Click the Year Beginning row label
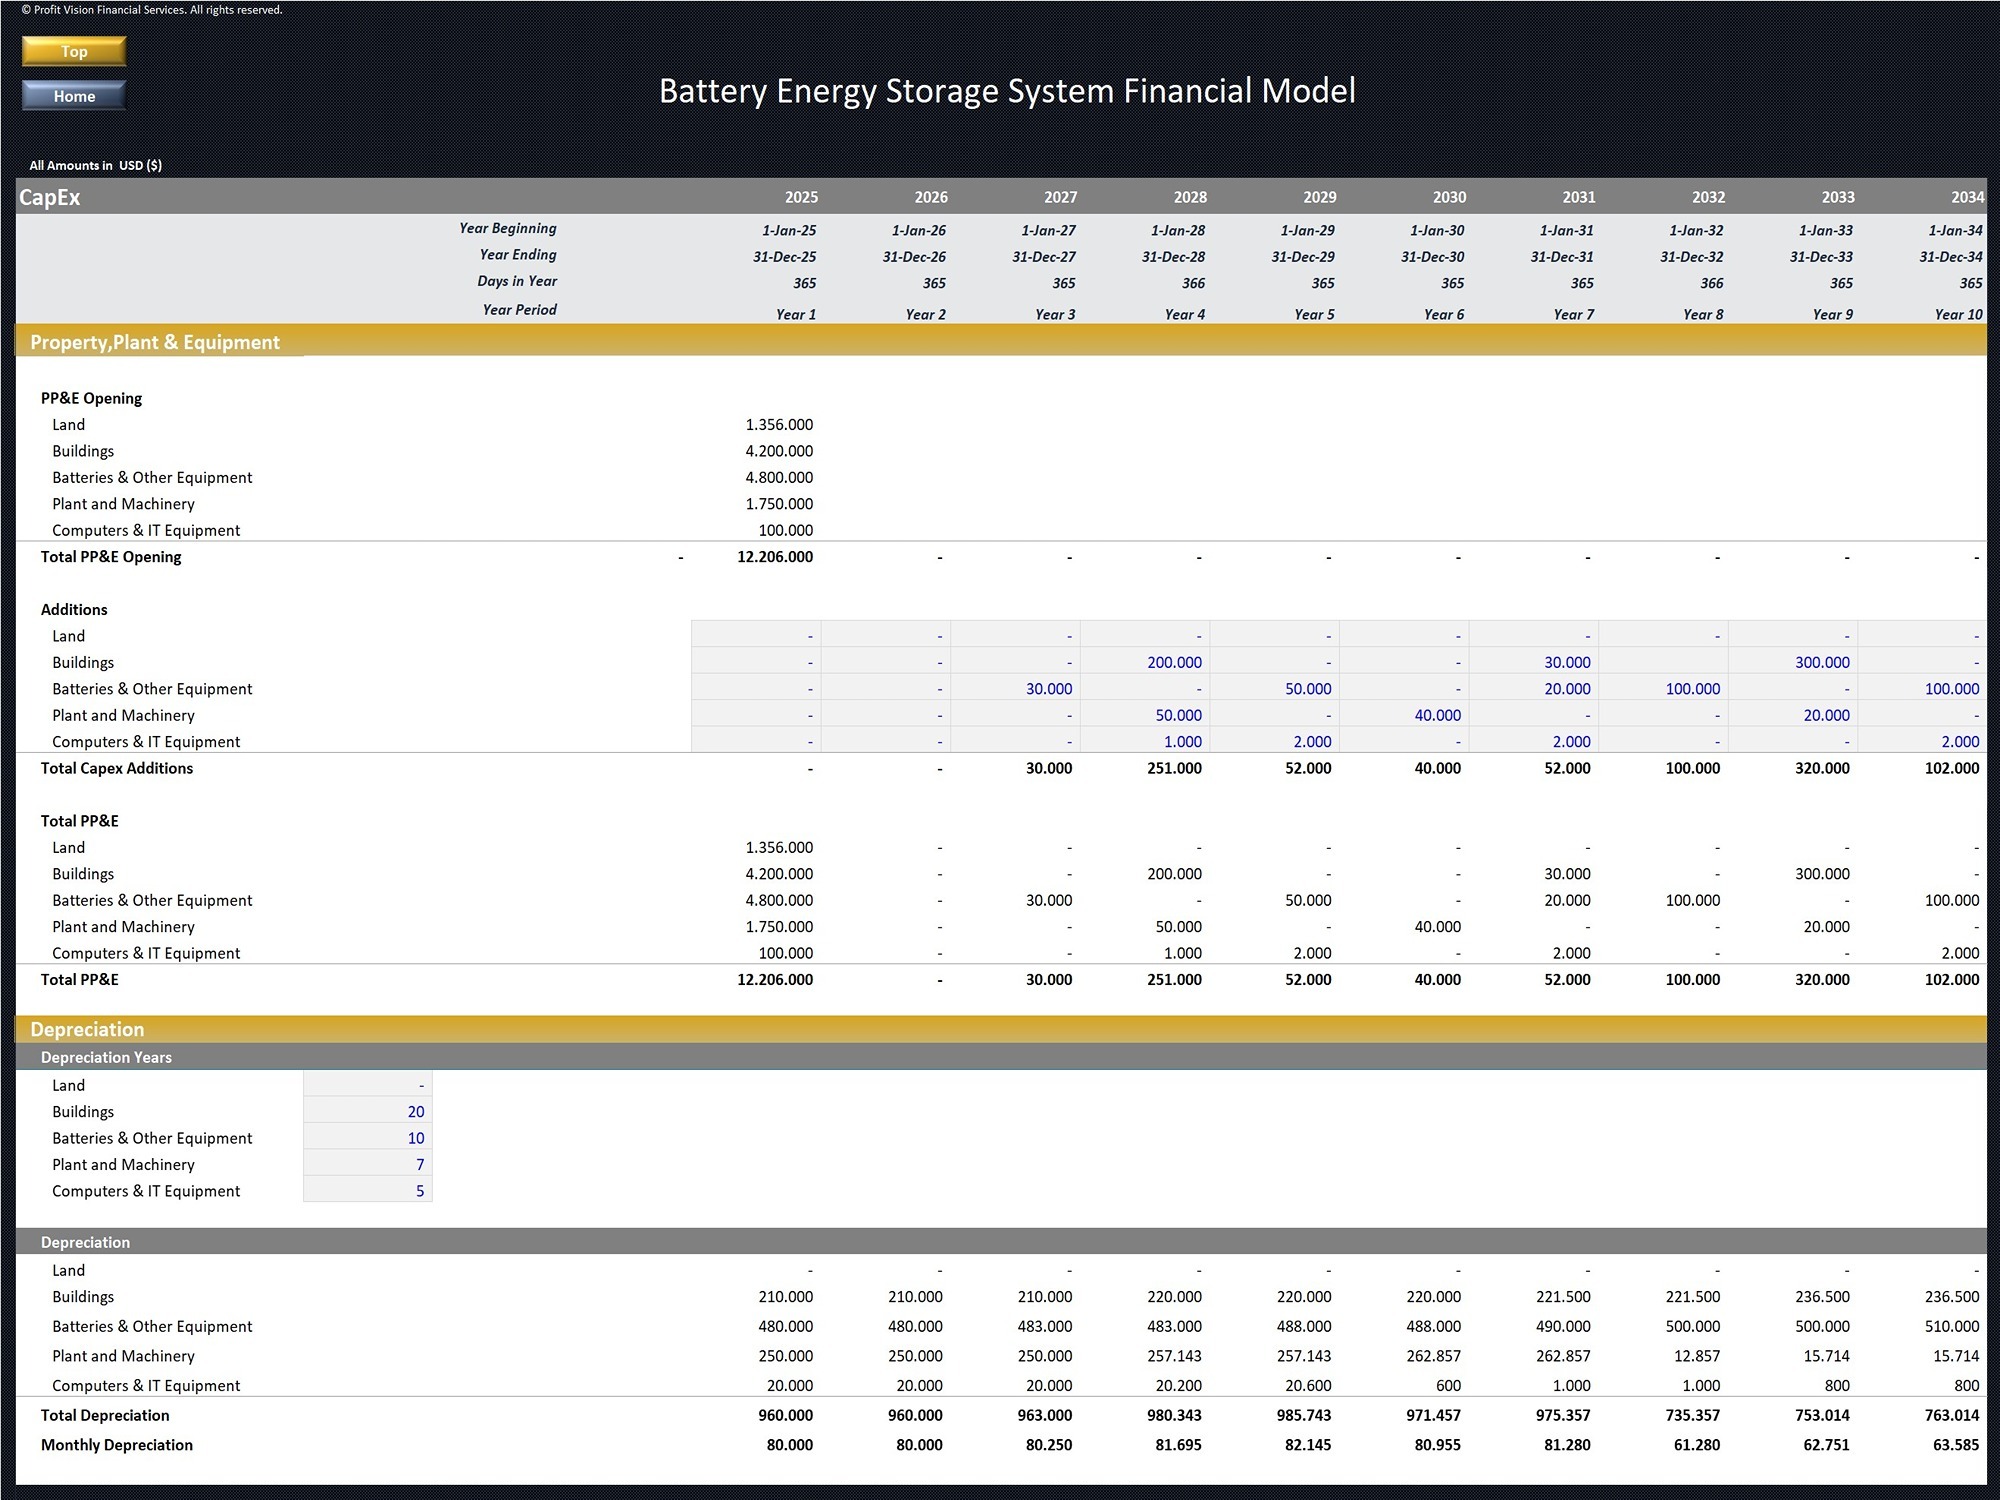This screenshot has height=1500, width=2000. [x=506, y=228]
